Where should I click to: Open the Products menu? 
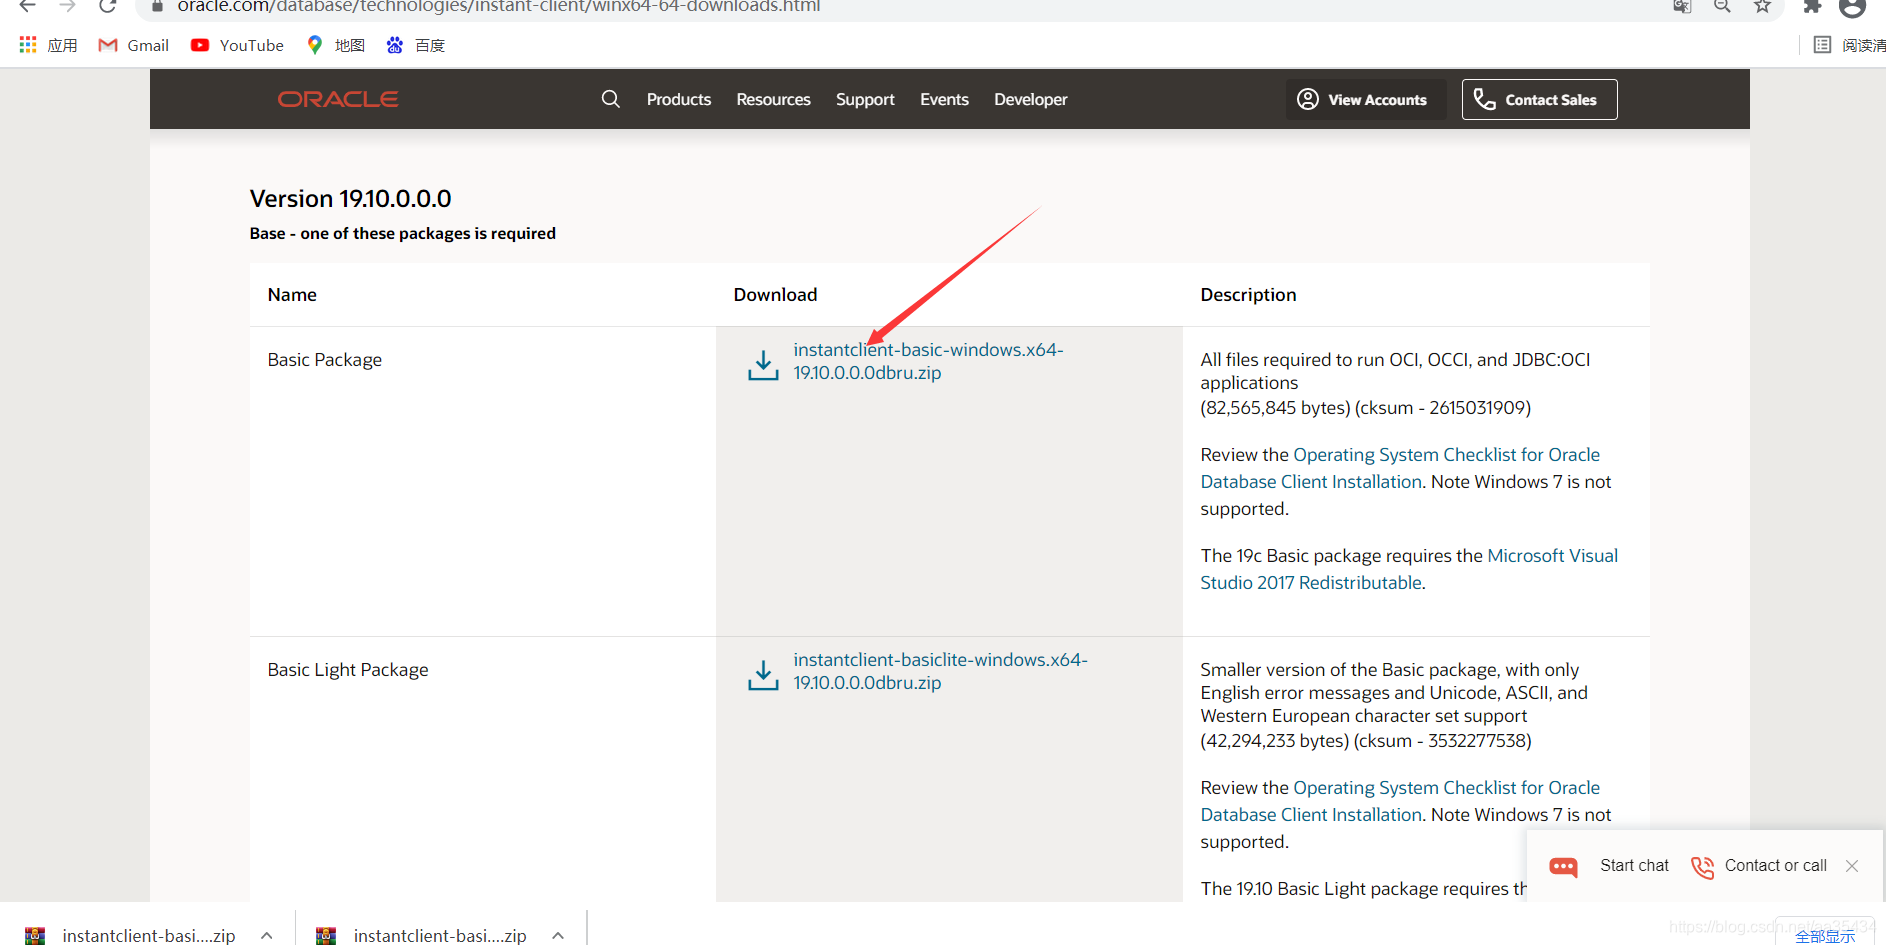(679, 99)
